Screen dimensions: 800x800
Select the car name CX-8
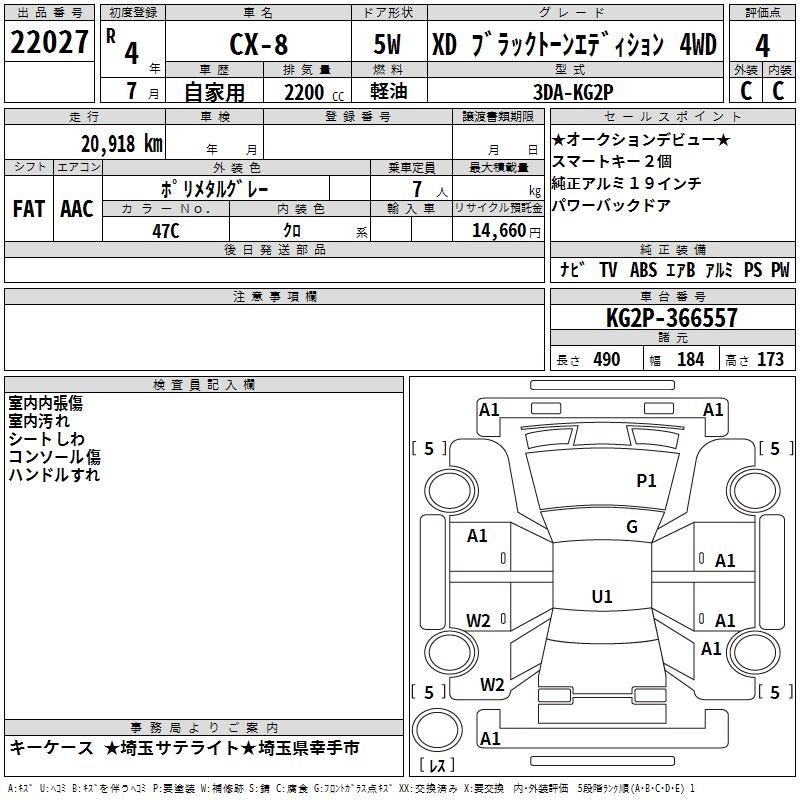(259, 44)
